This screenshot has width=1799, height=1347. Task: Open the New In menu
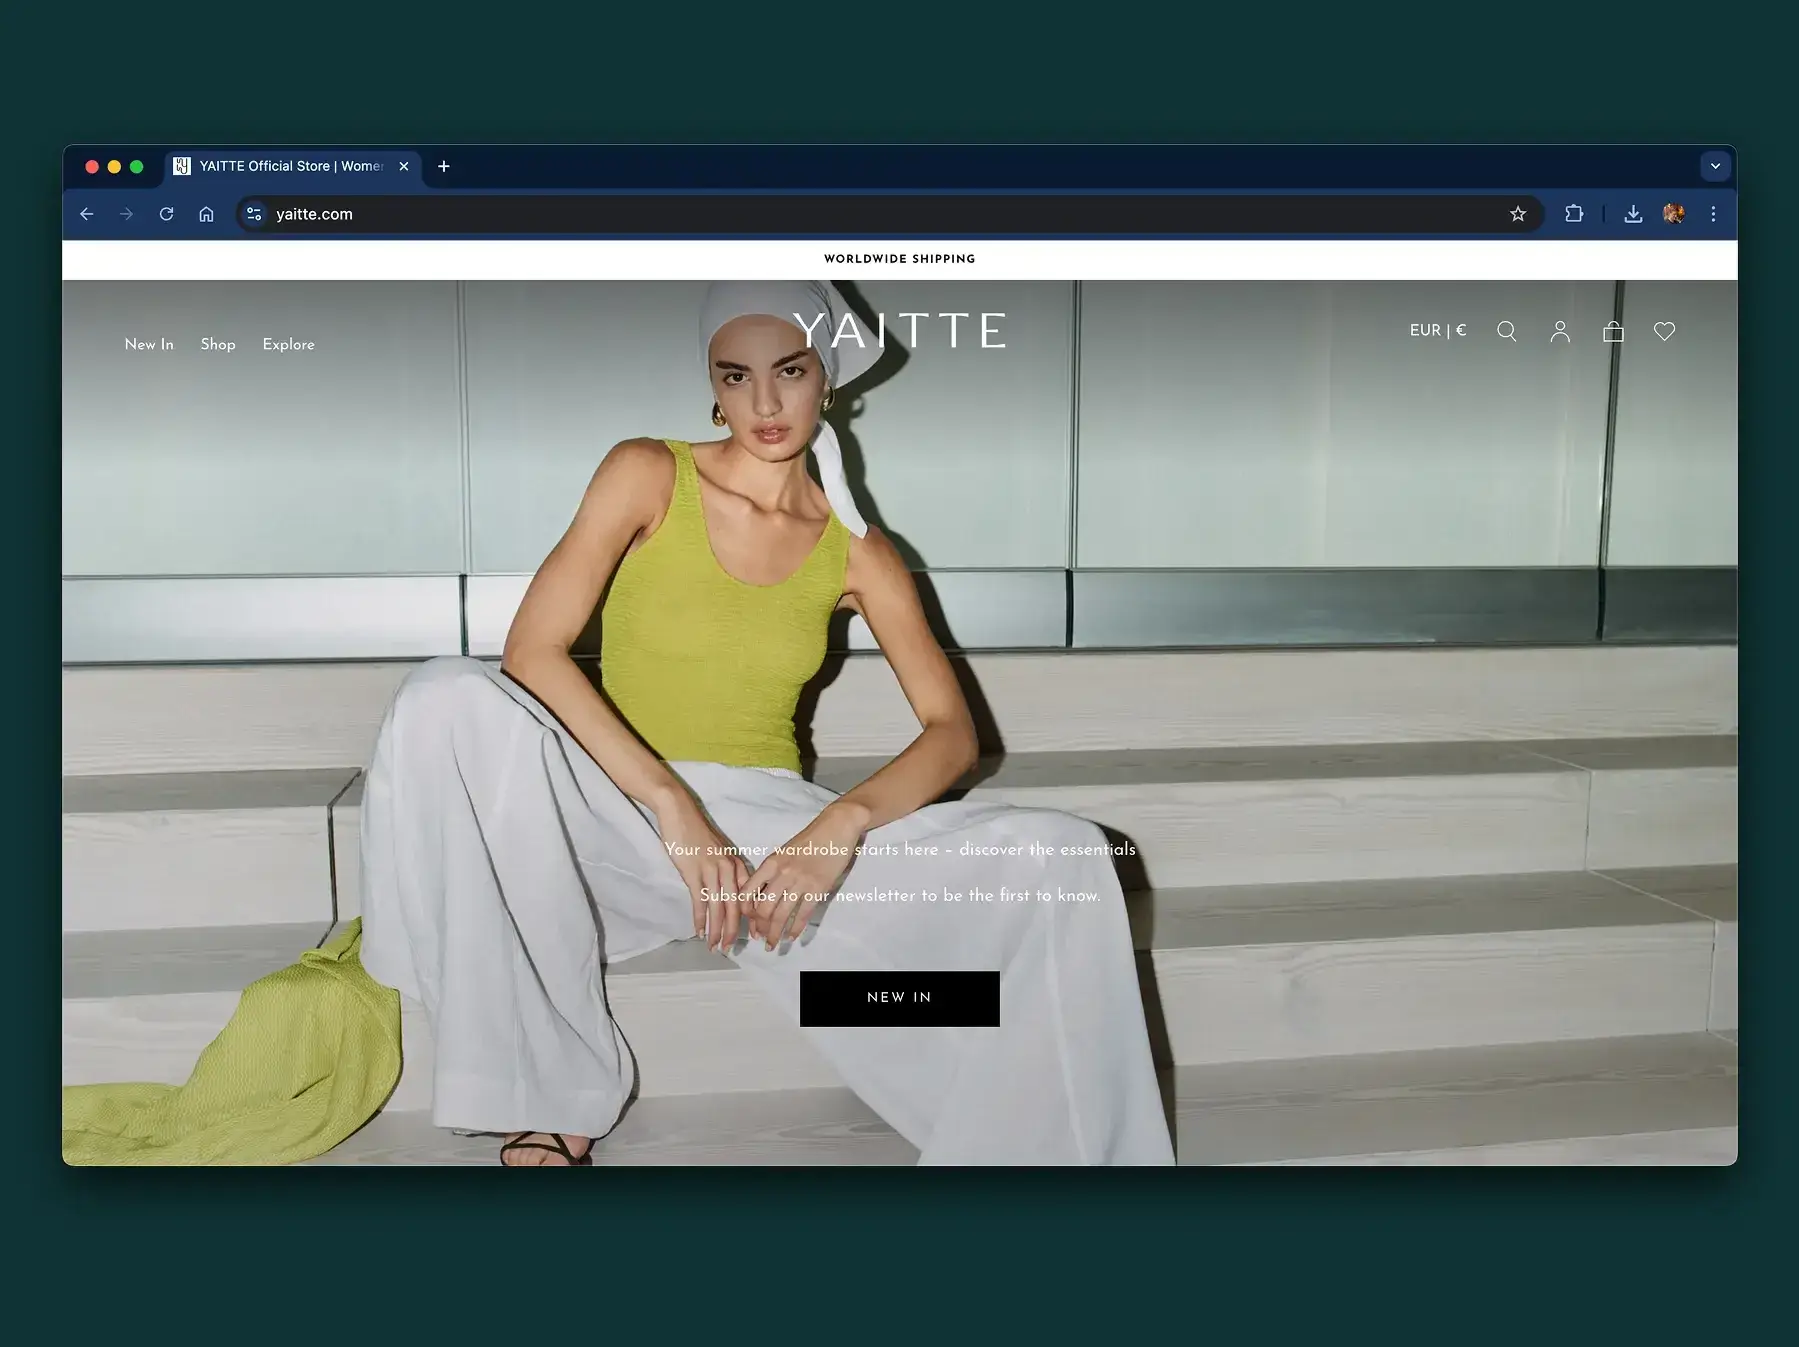149,344
